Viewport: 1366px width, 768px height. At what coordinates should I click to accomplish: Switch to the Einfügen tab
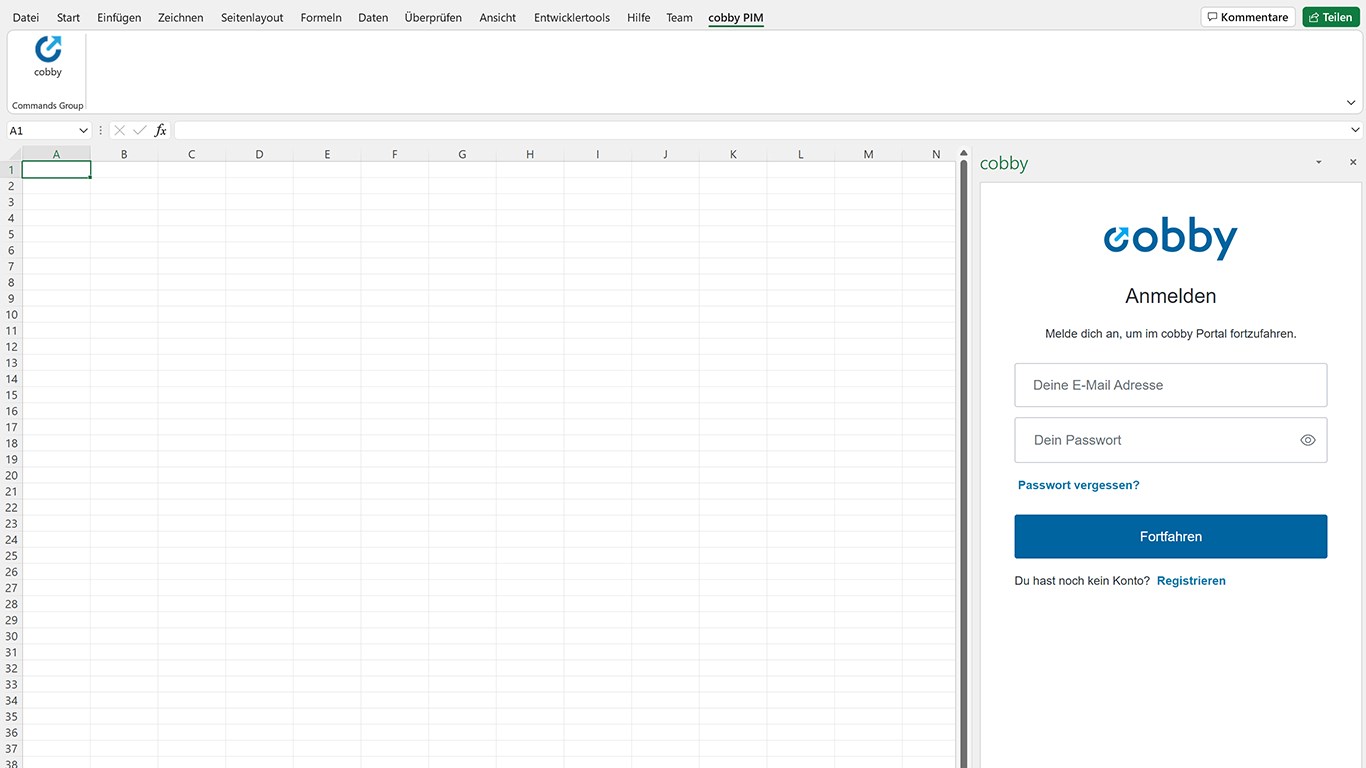point(119,18)
